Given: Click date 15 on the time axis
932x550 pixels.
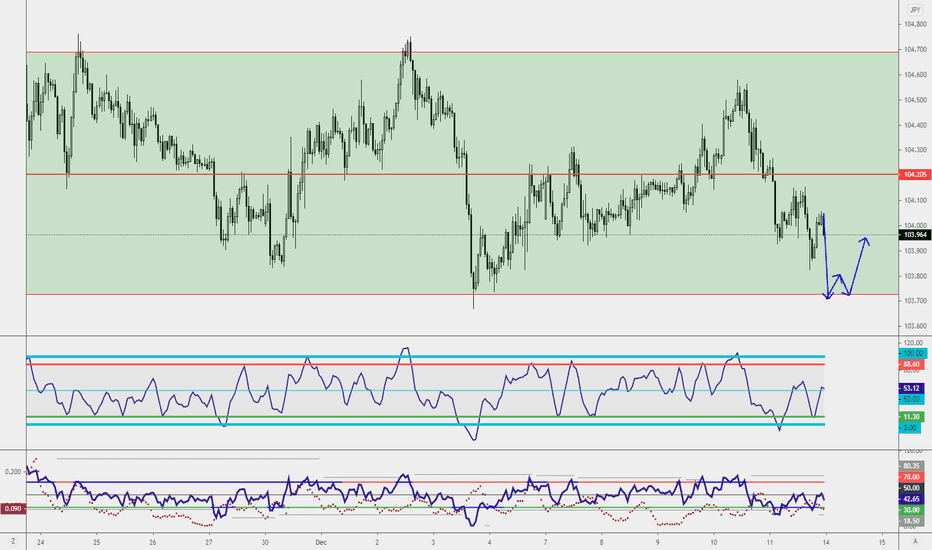Looking at the screenshot, I should [882, 542].
